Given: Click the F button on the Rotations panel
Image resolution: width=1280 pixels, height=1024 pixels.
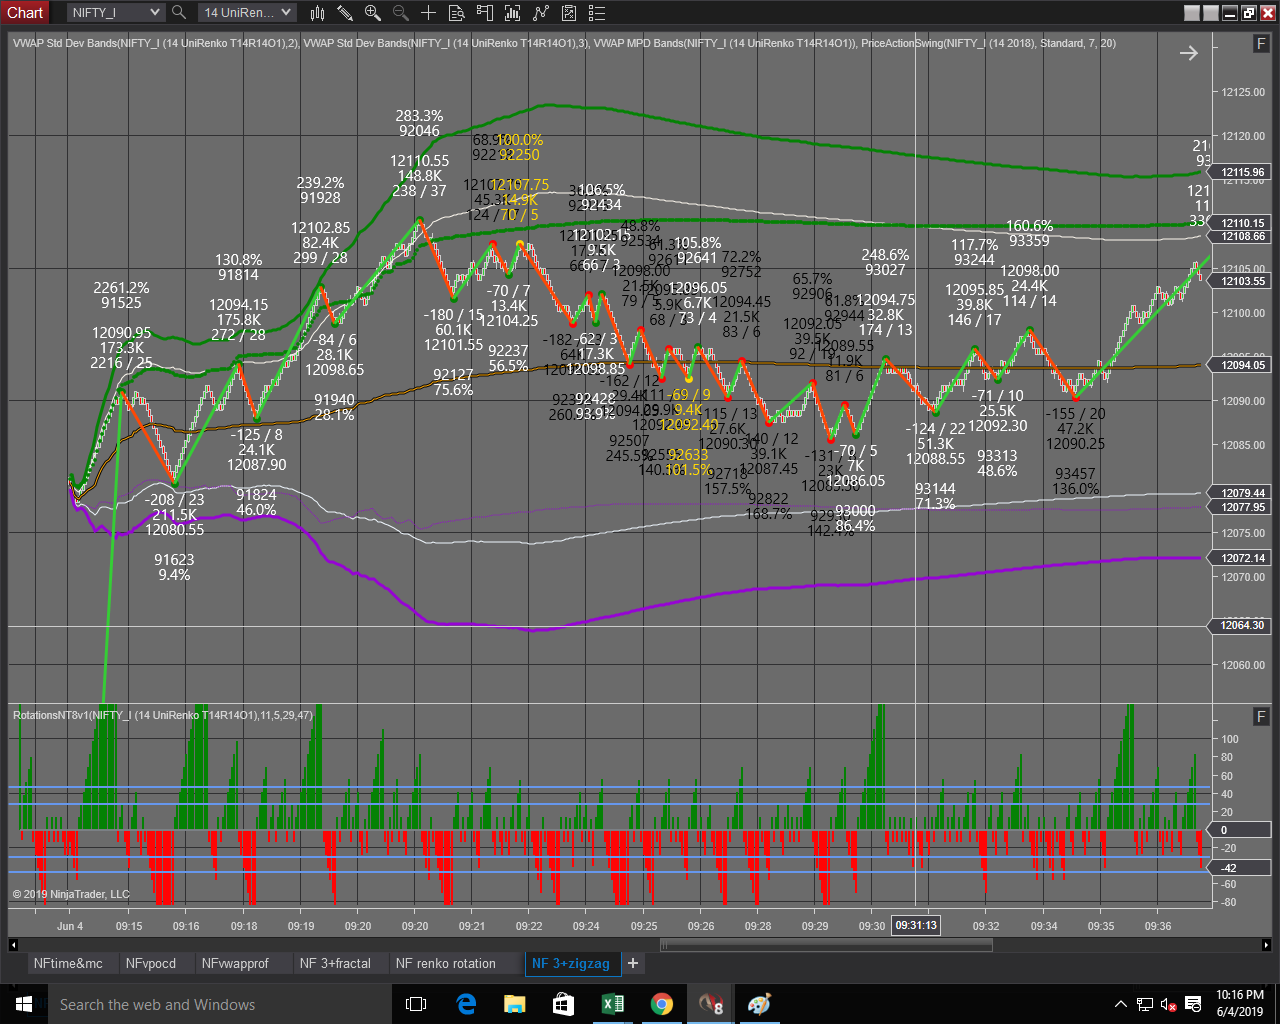Looking at the screenshot, I should [1261, 716].
